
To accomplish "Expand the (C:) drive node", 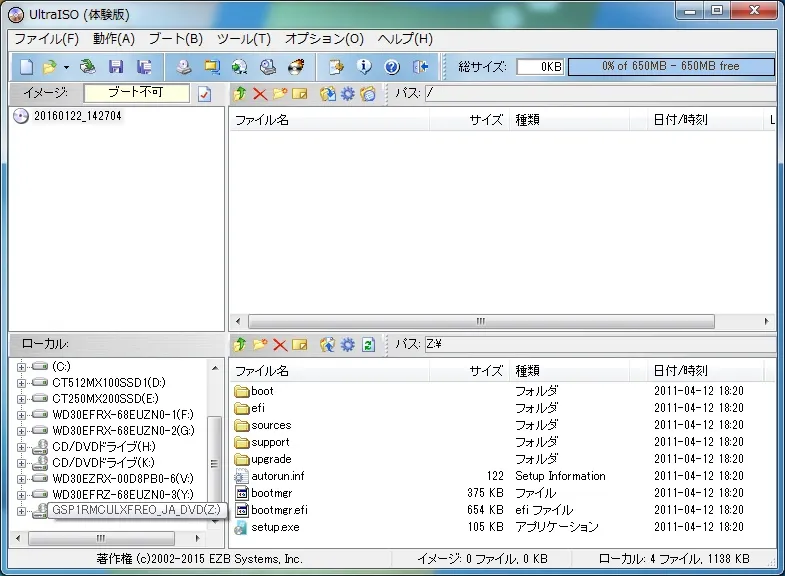I will tap(21, 367).
